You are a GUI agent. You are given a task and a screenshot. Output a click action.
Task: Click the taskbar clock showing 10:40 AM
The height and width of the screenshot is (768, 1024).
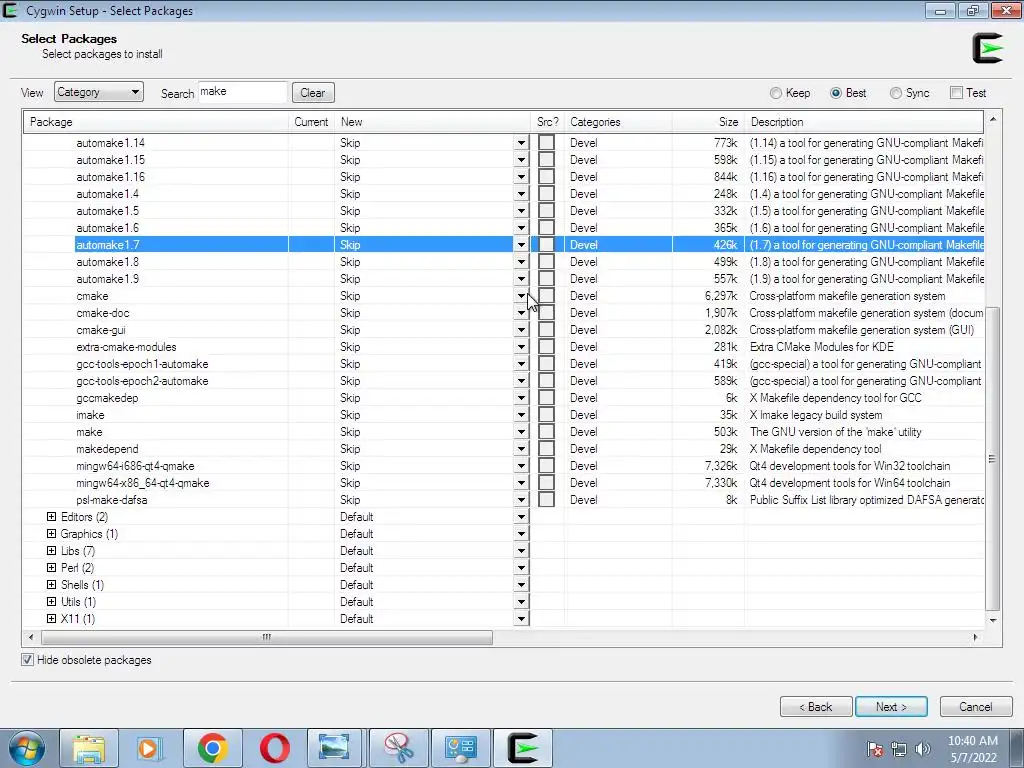[x=972, y=749]
